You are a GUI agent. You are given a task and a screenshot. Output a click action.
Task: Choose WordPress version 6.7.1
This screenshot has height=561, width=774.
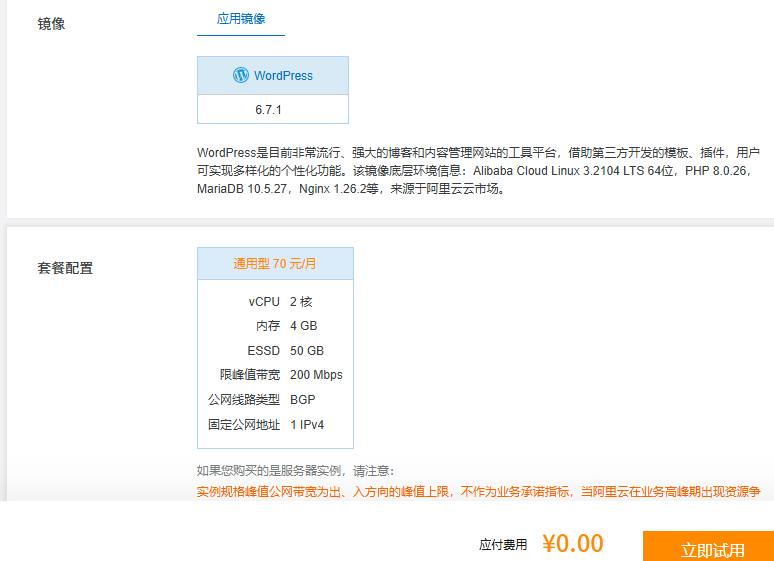pos(273,109)
